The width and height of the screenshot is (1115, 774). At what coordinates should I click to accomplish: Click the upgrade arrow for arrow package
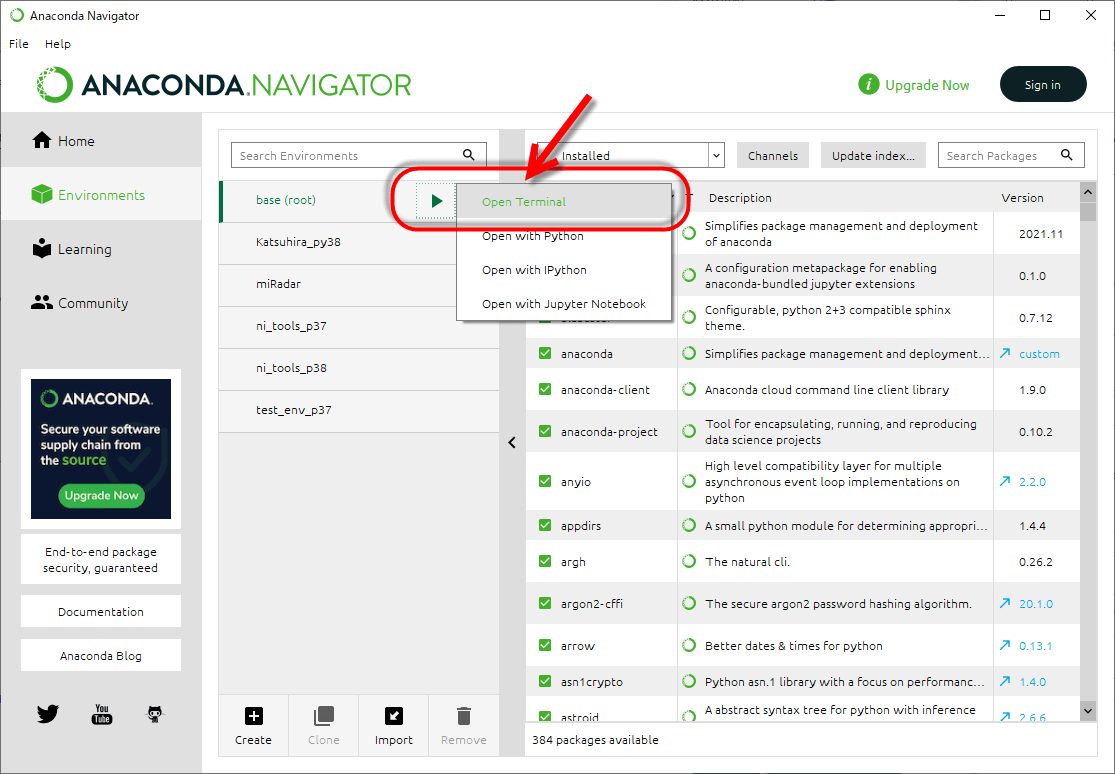pyautogui.click(x=1004, y=645)
